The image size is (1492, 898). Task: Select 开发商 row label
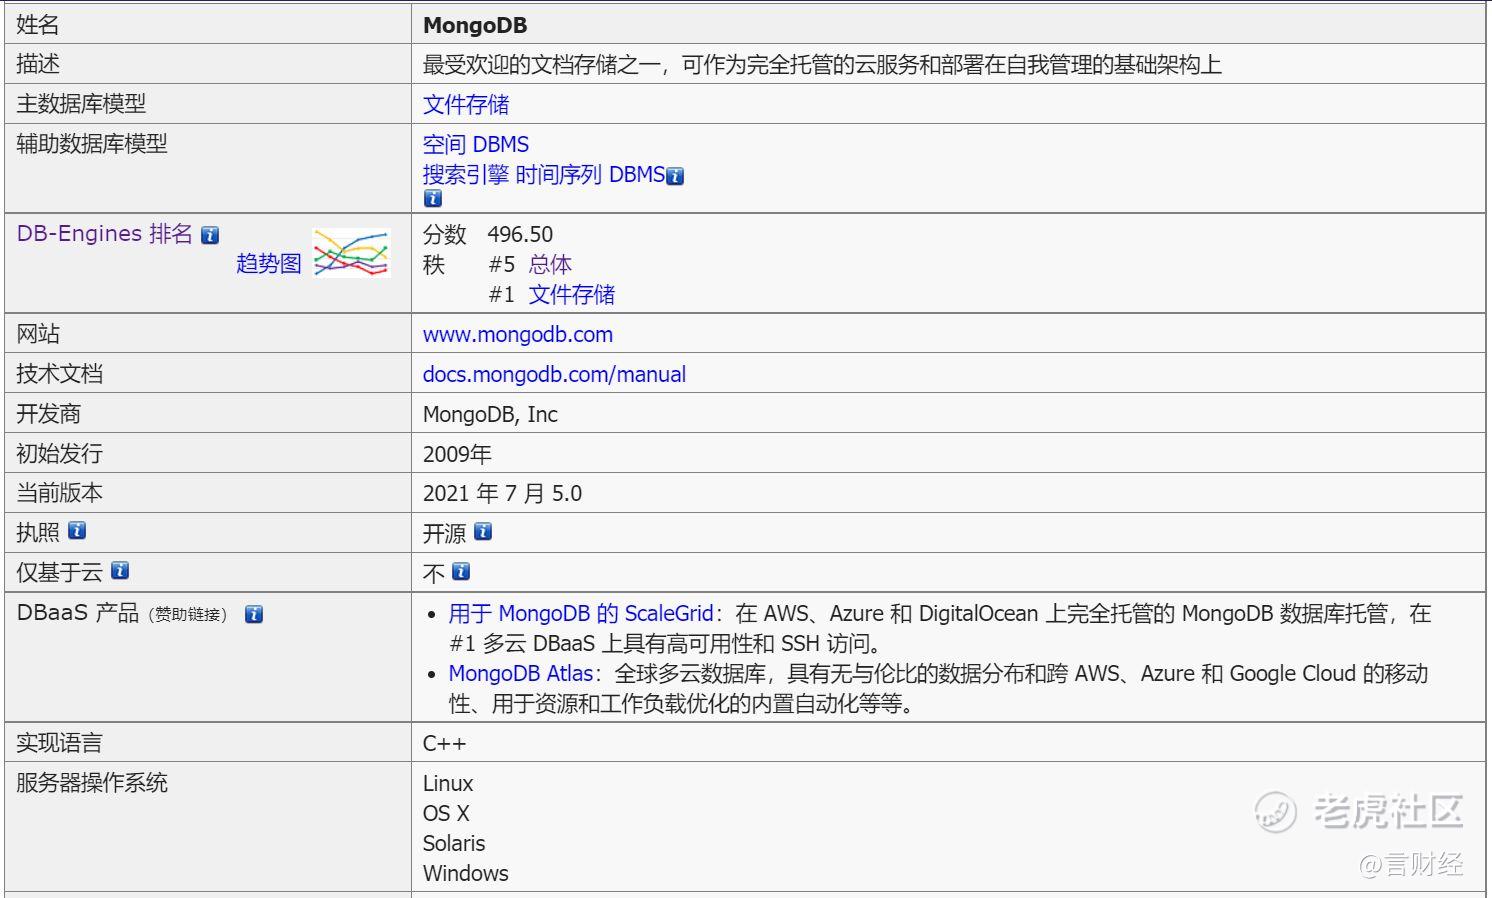(x=48, y=413)
